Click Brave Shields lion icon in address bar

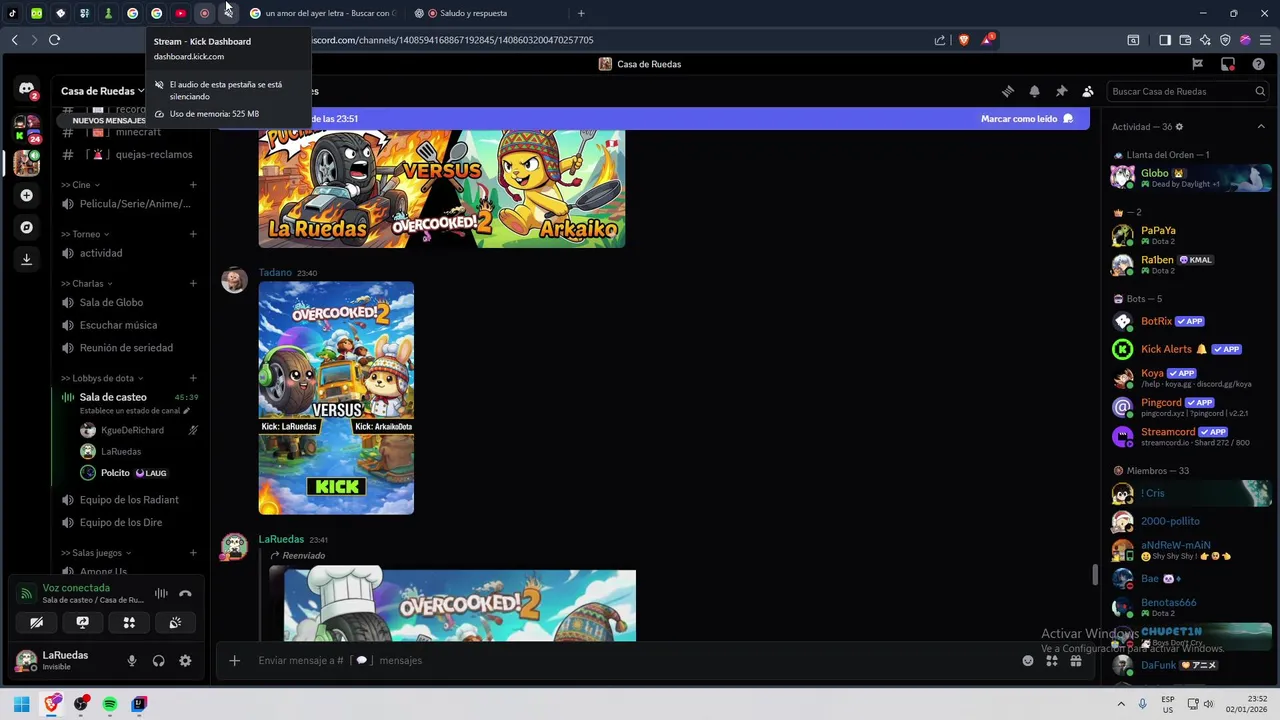pyautogui.click(x=964, y=40)
